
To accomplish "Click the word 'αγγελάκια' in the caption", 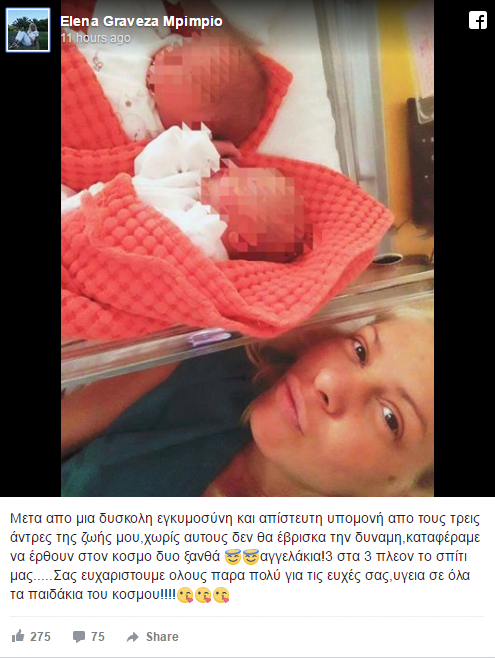I will tap(291, 557).
